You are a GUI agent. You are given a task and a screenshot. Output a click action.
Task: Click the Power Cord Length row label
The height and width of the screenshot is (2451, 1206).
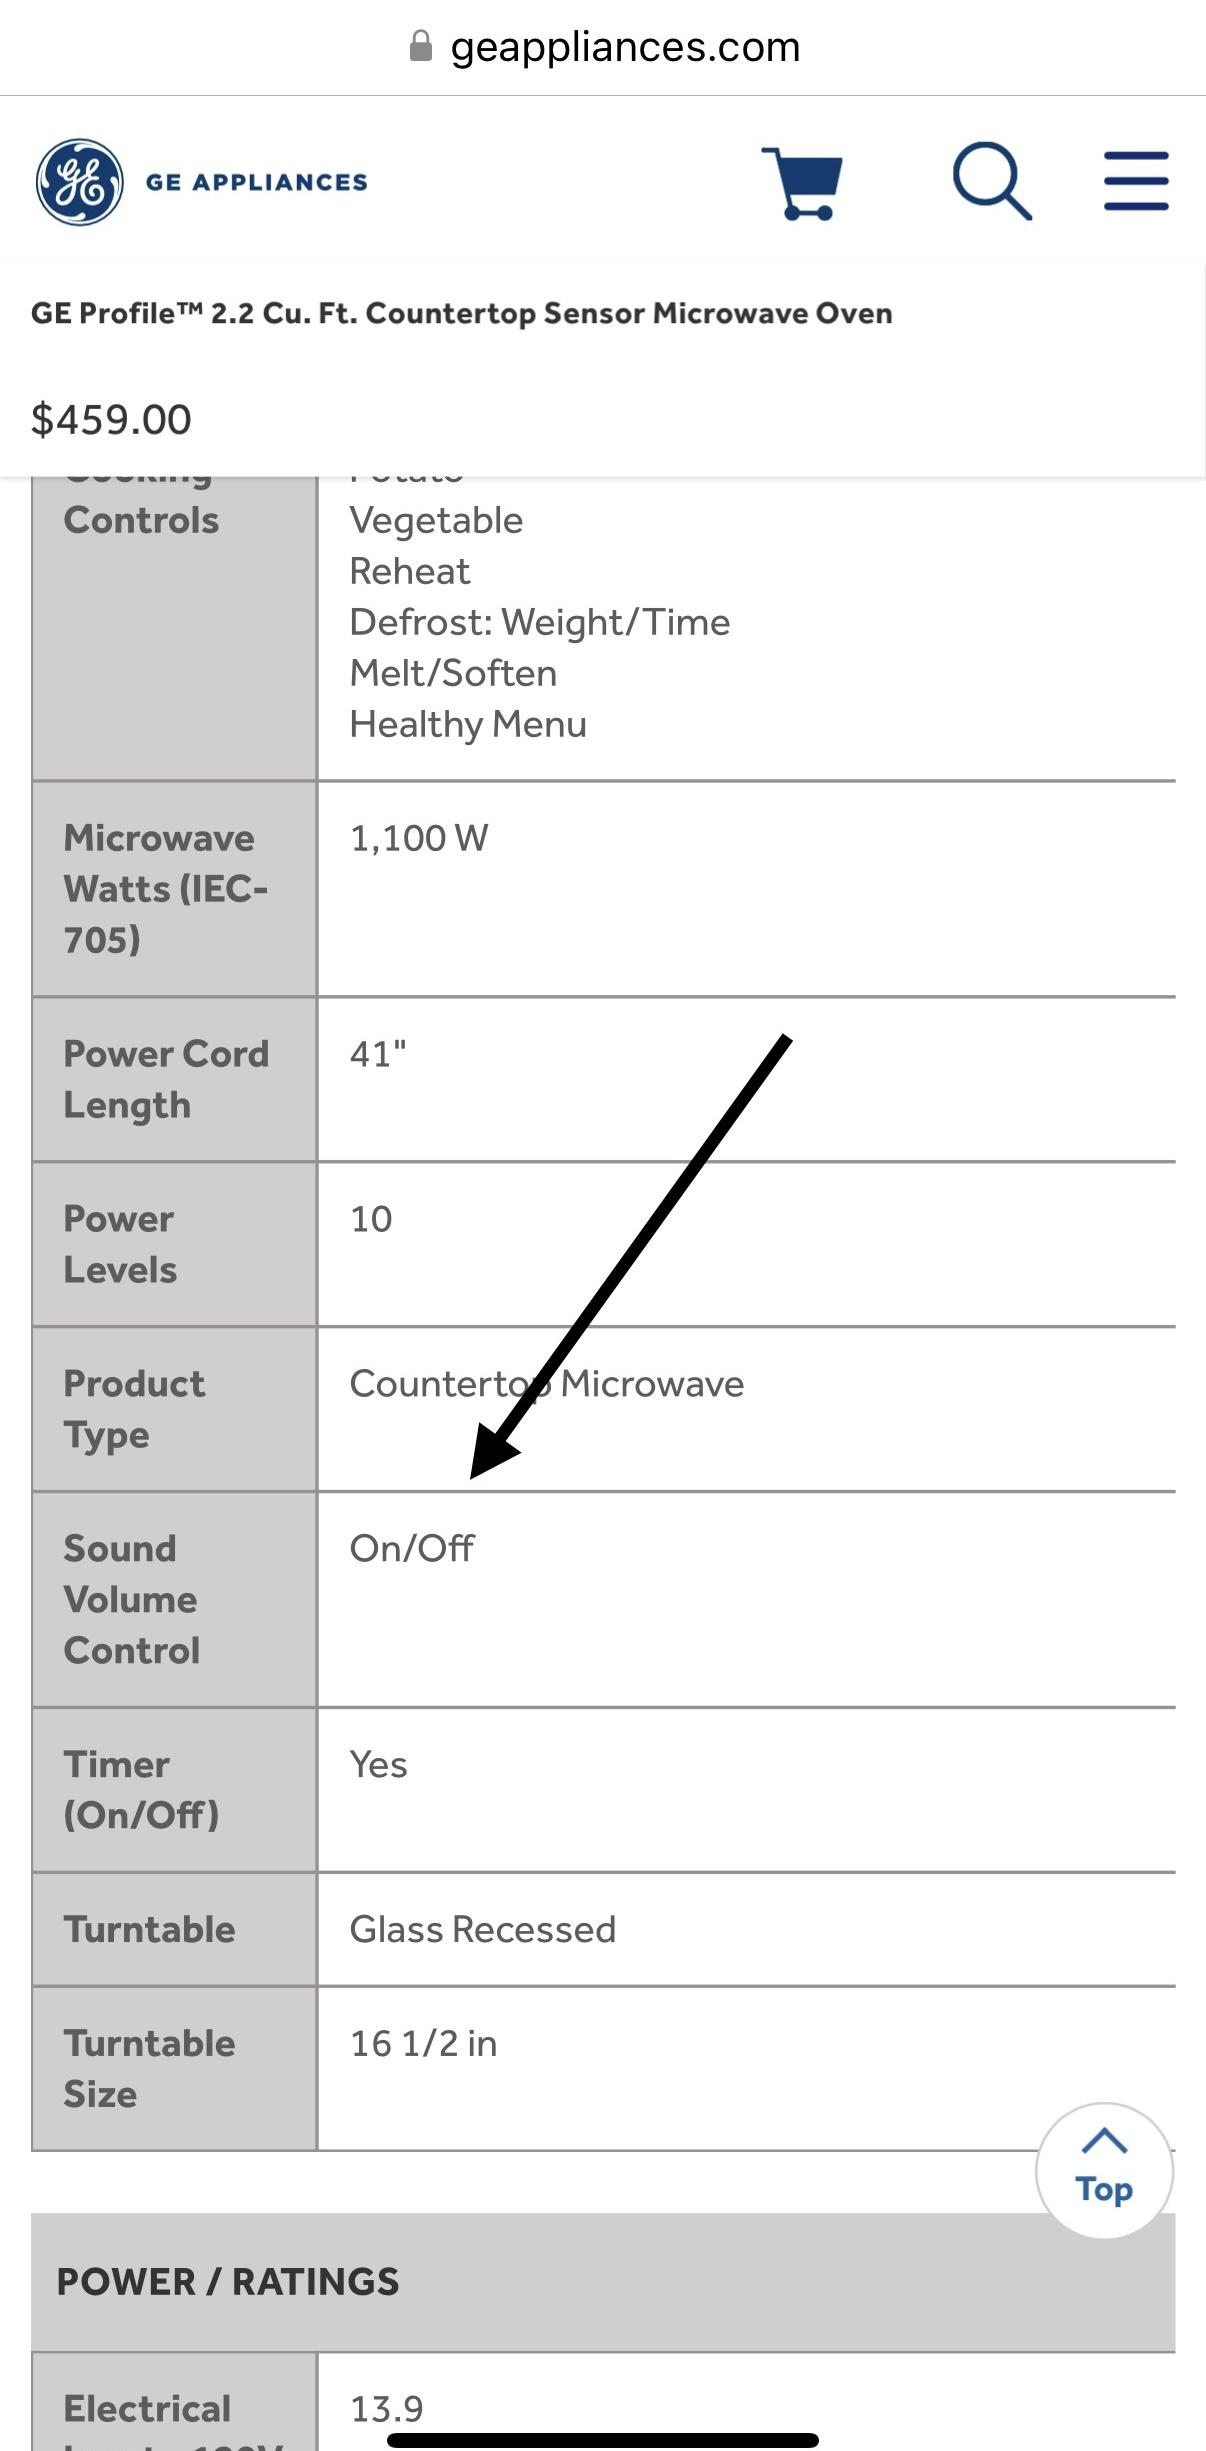pyautogui.click(x=166, y=1079)
